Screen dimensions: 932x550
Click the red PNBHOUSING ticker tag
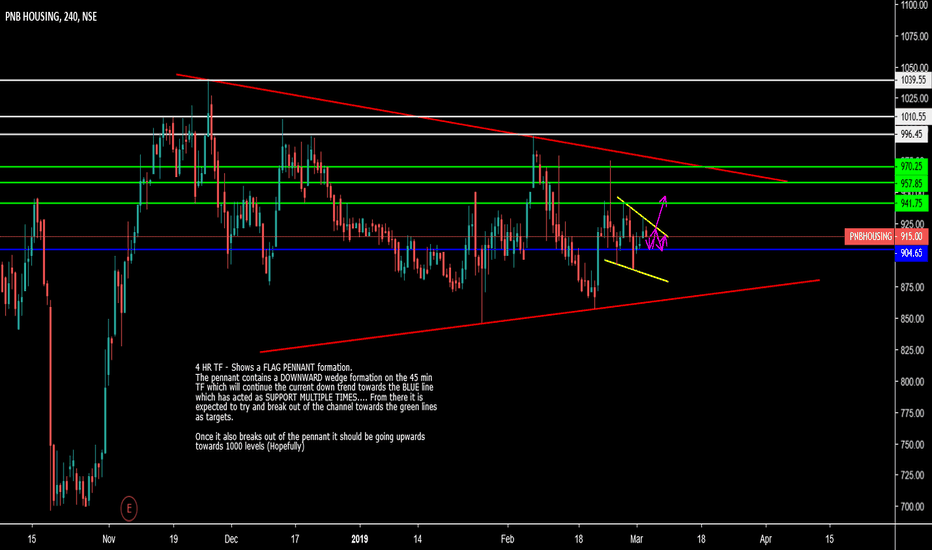click(870, 237)
